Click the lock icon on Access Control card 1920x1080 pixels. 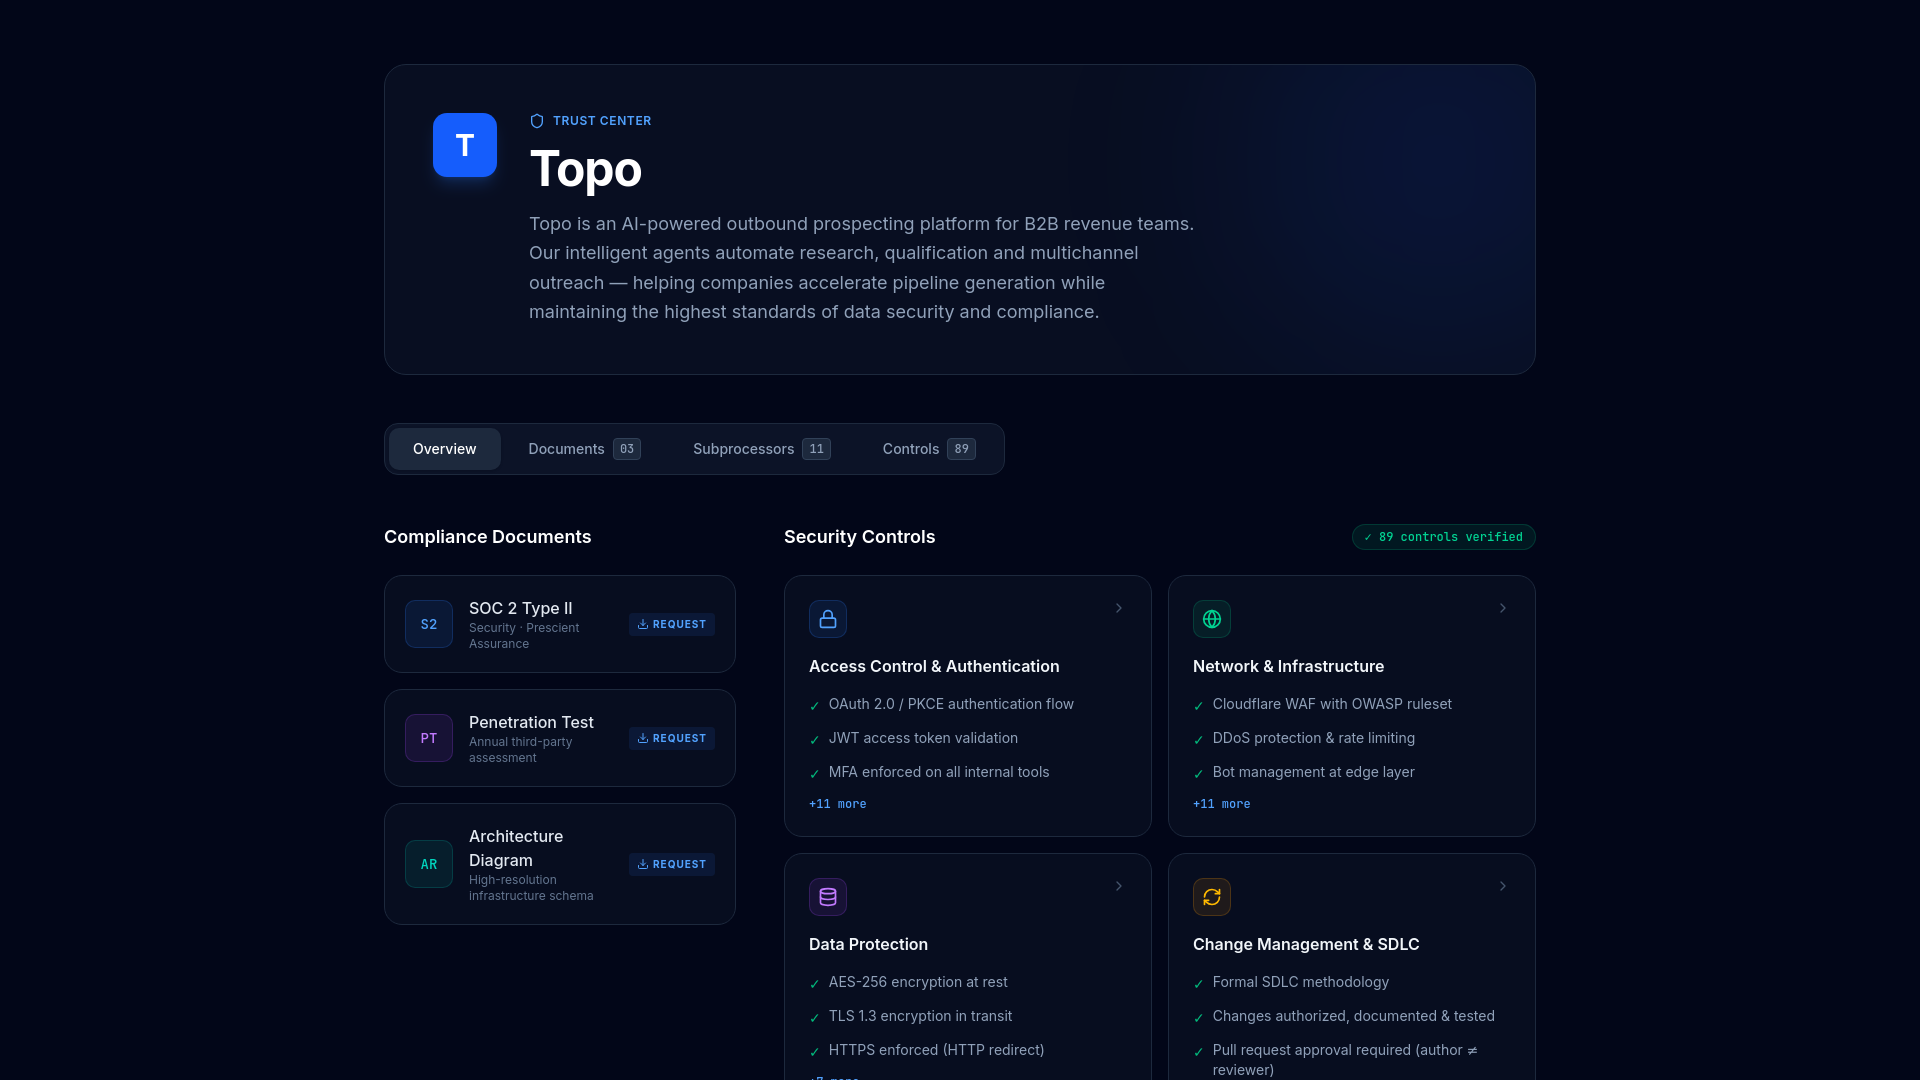828,619
